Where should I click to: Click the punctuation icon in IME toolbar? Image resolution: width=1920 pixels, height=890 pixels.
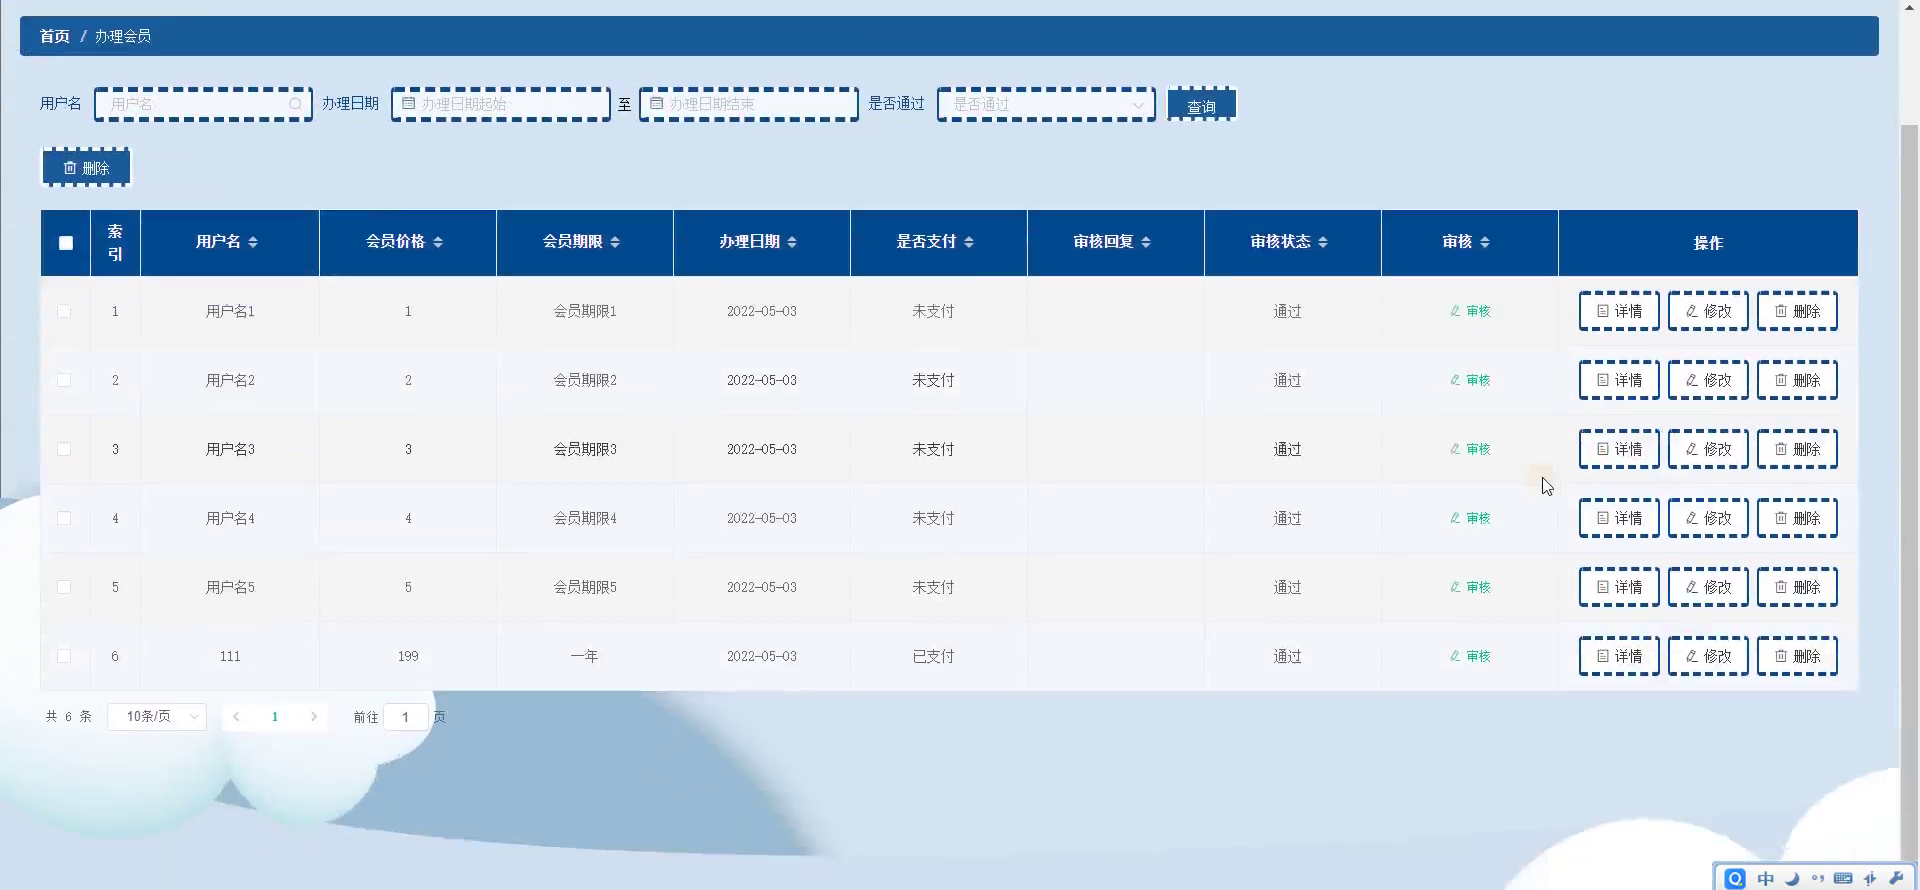[x=1817, y=878]
